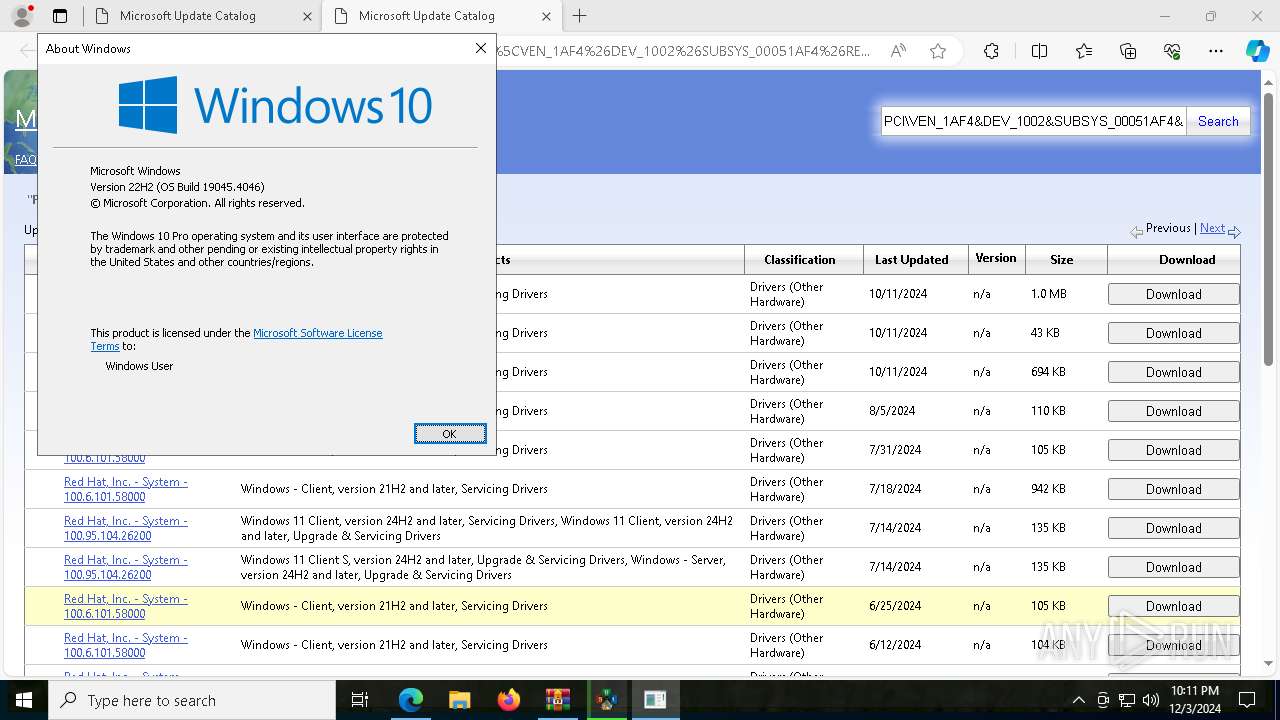1280x720 pixels.
Task: Close the first Microsoft Update Catalog tab
Action: point(306,16)
